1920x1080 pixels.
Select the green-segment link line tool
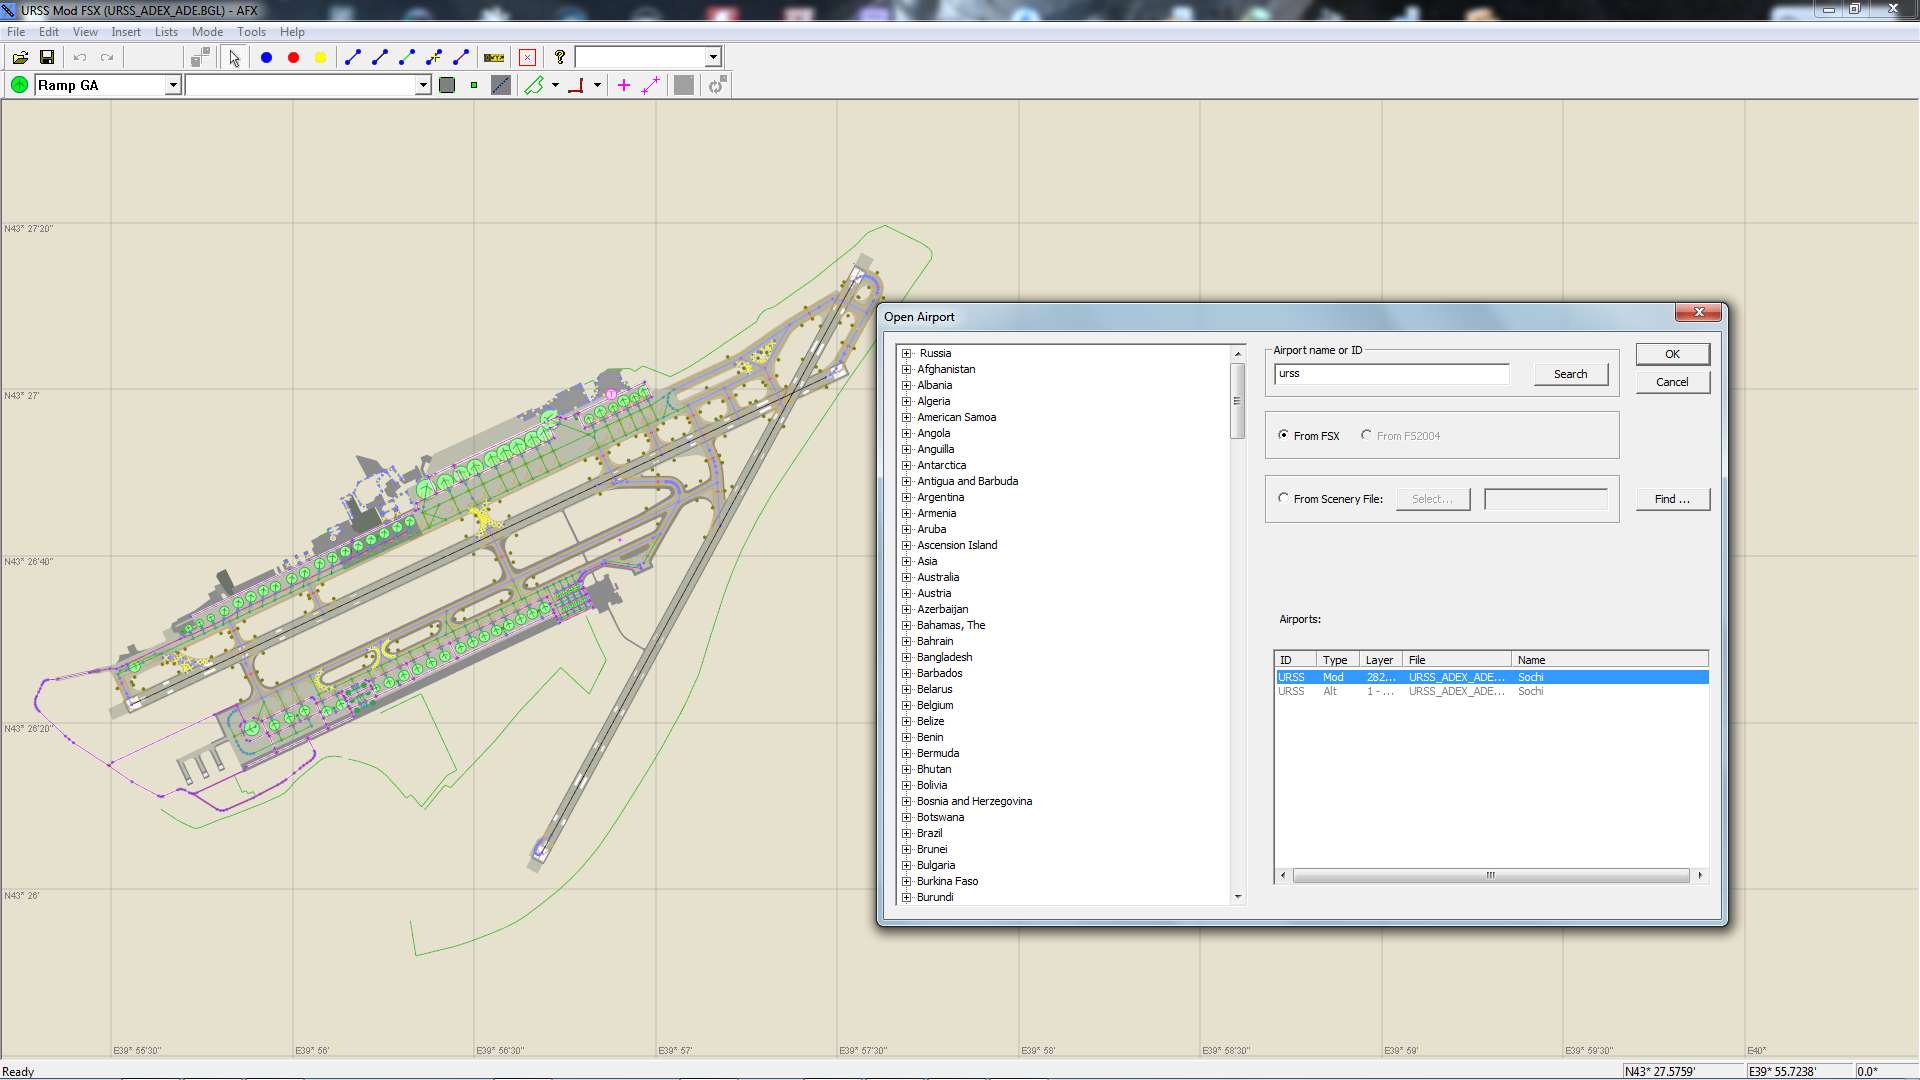click(407, 58)
